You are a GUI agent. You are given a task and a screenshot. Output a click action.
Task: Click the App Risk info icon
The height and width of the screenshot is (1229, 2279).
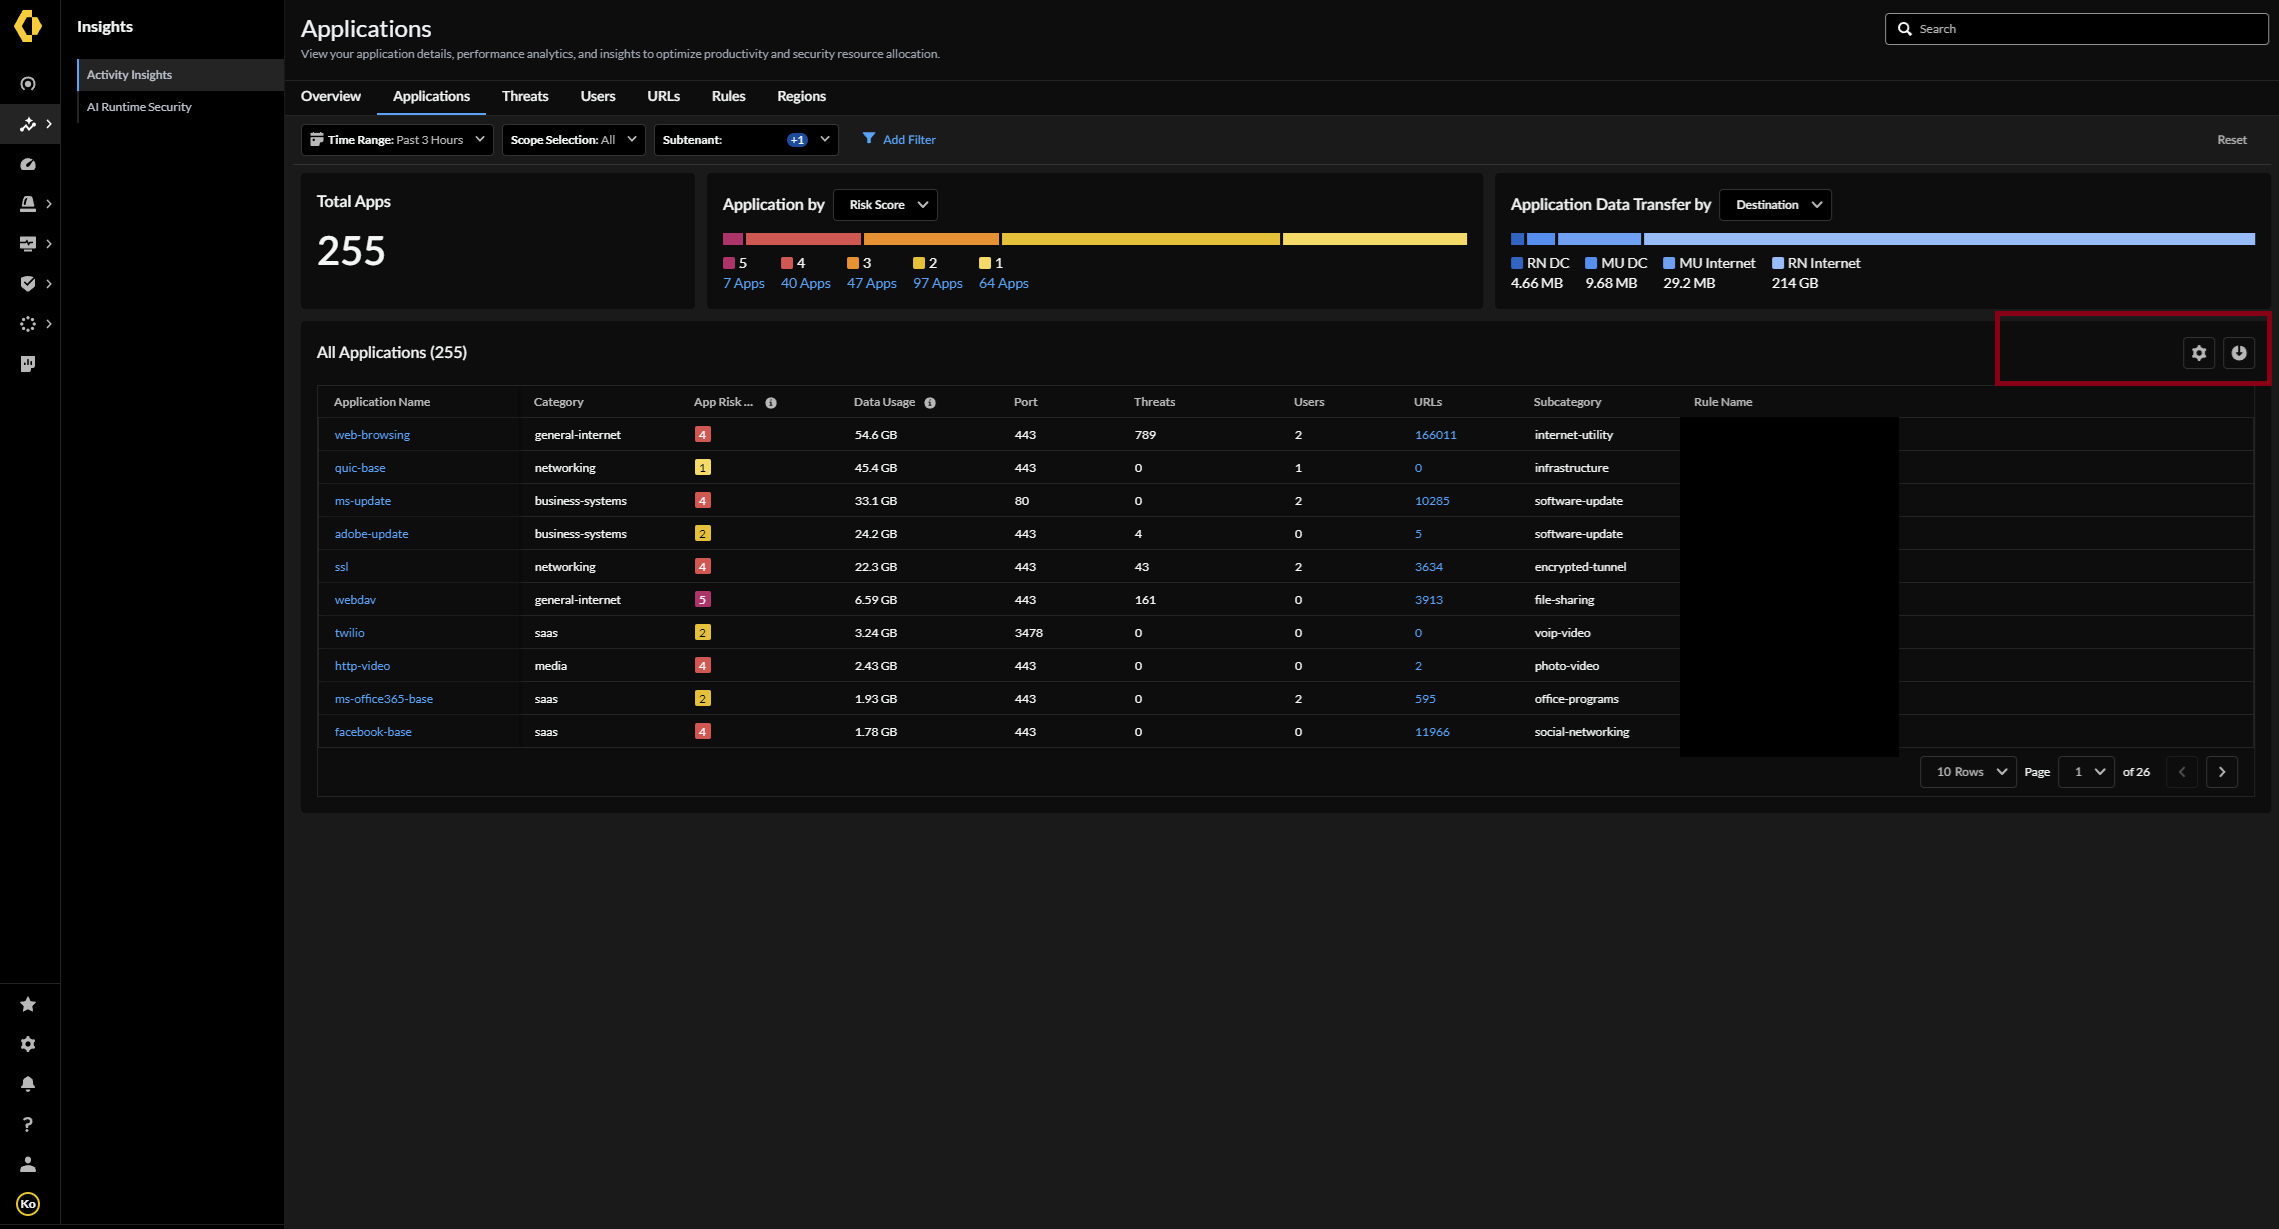771,403
